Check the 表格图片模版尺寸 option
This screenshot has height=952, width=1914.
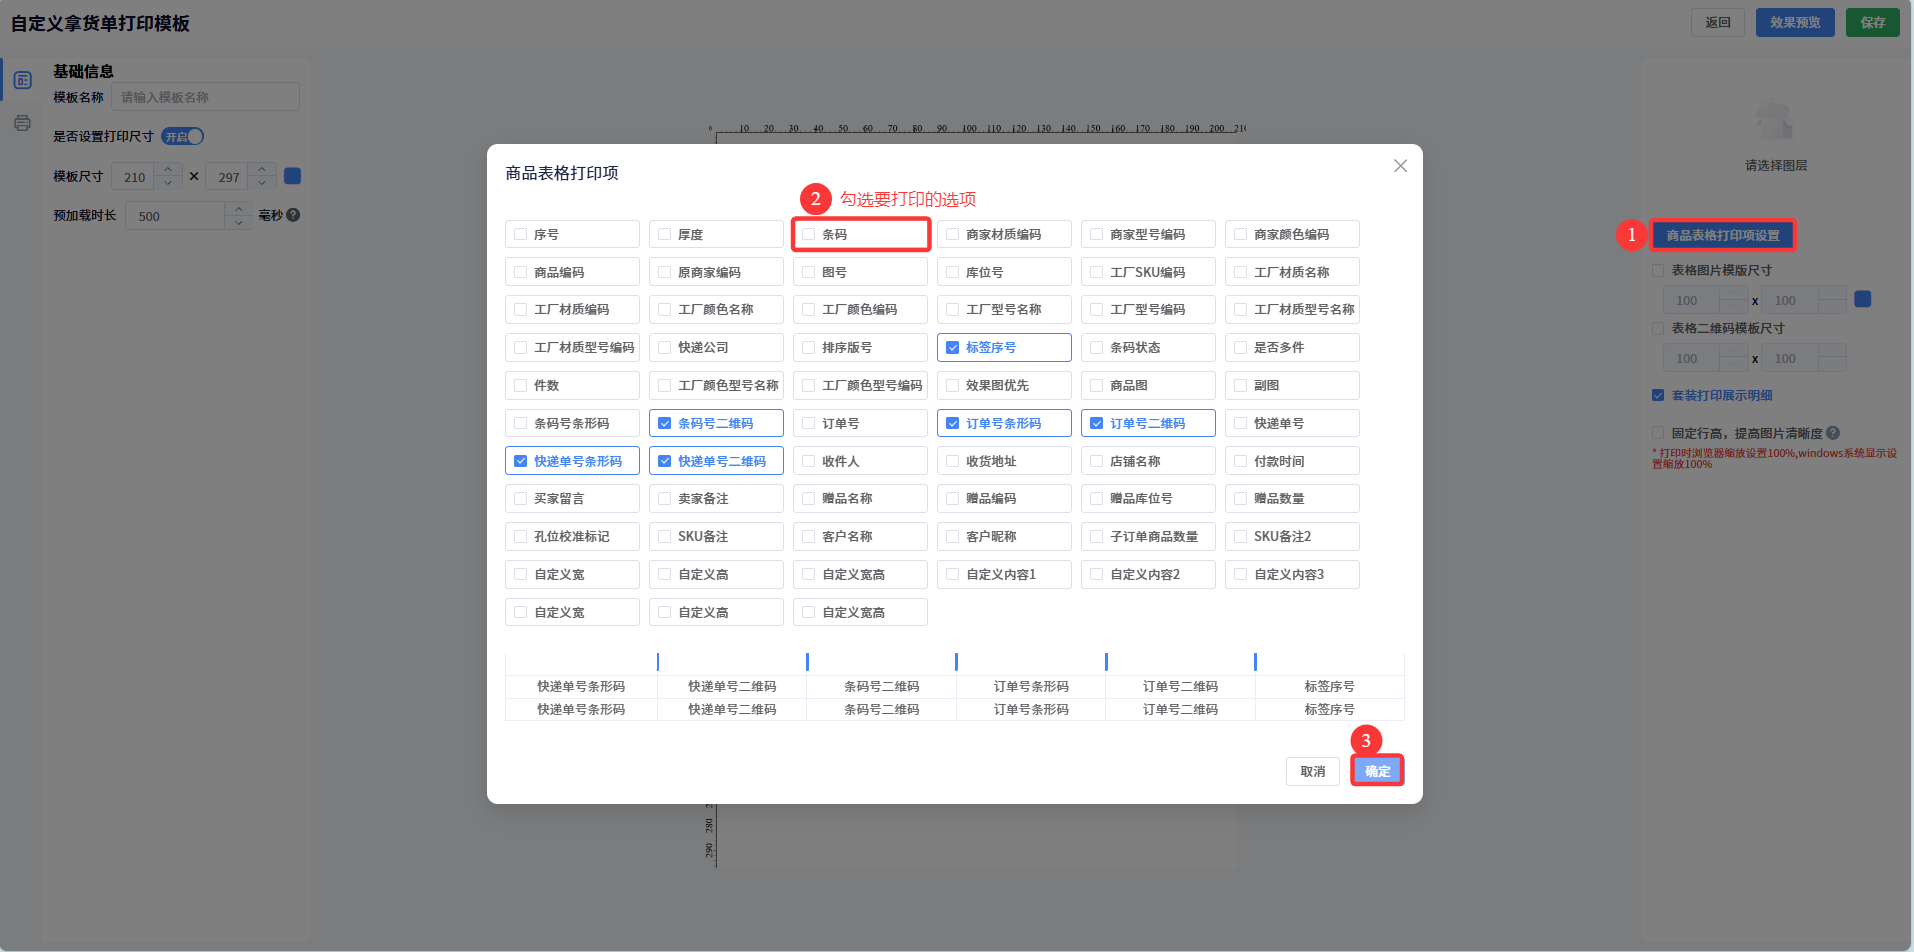(1658, 270)
